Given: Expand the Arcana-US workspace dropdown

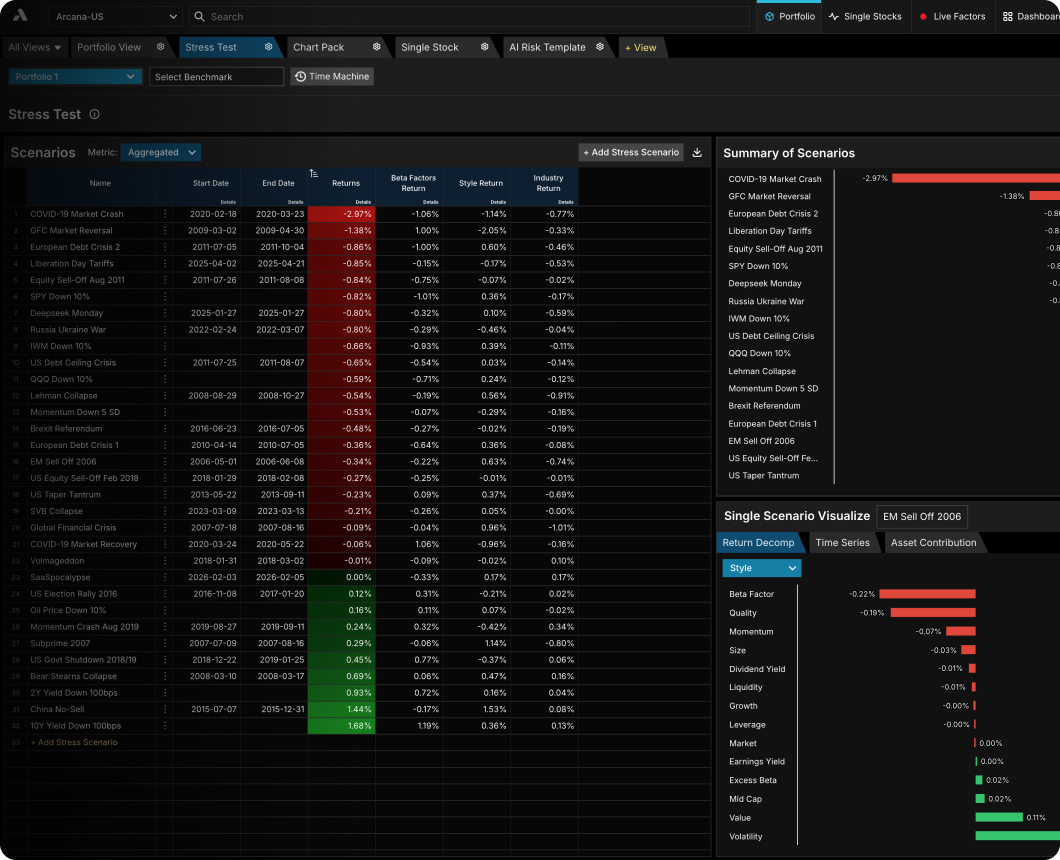Looking at the screenshot, I should tap(115, 16).
